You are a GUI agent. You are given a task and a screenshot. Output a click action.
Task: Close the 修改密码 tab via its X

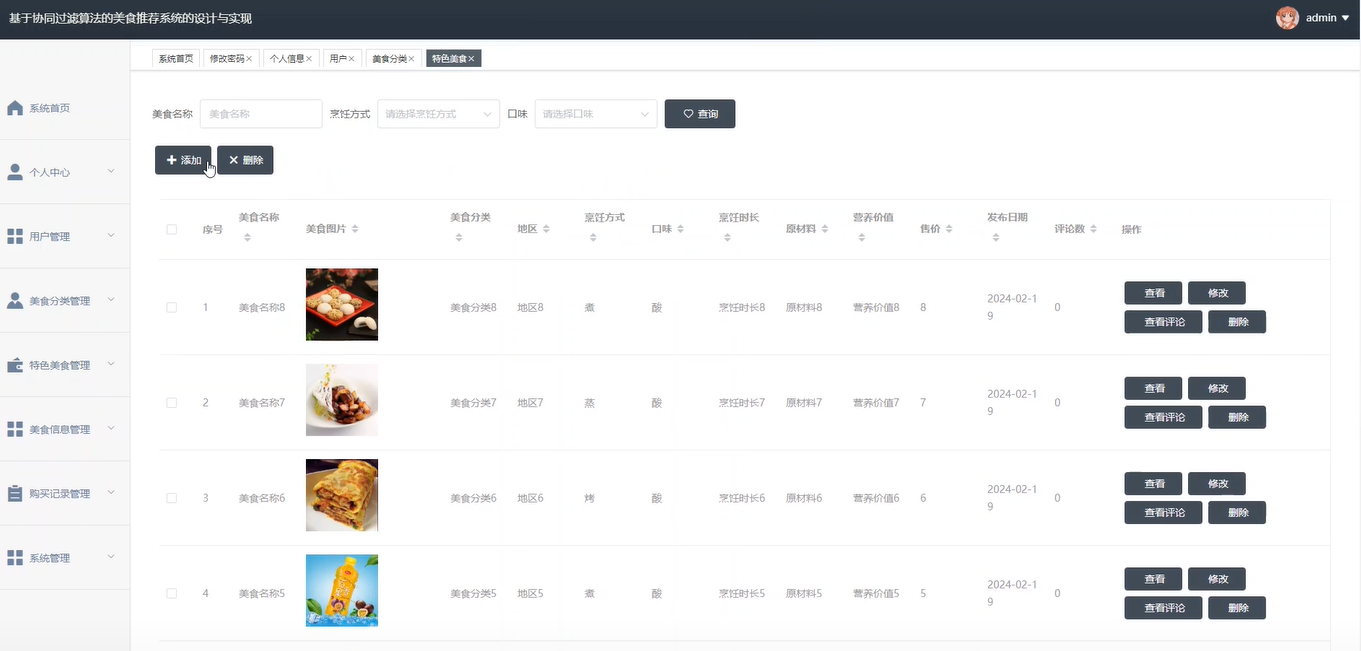(249, 59)
